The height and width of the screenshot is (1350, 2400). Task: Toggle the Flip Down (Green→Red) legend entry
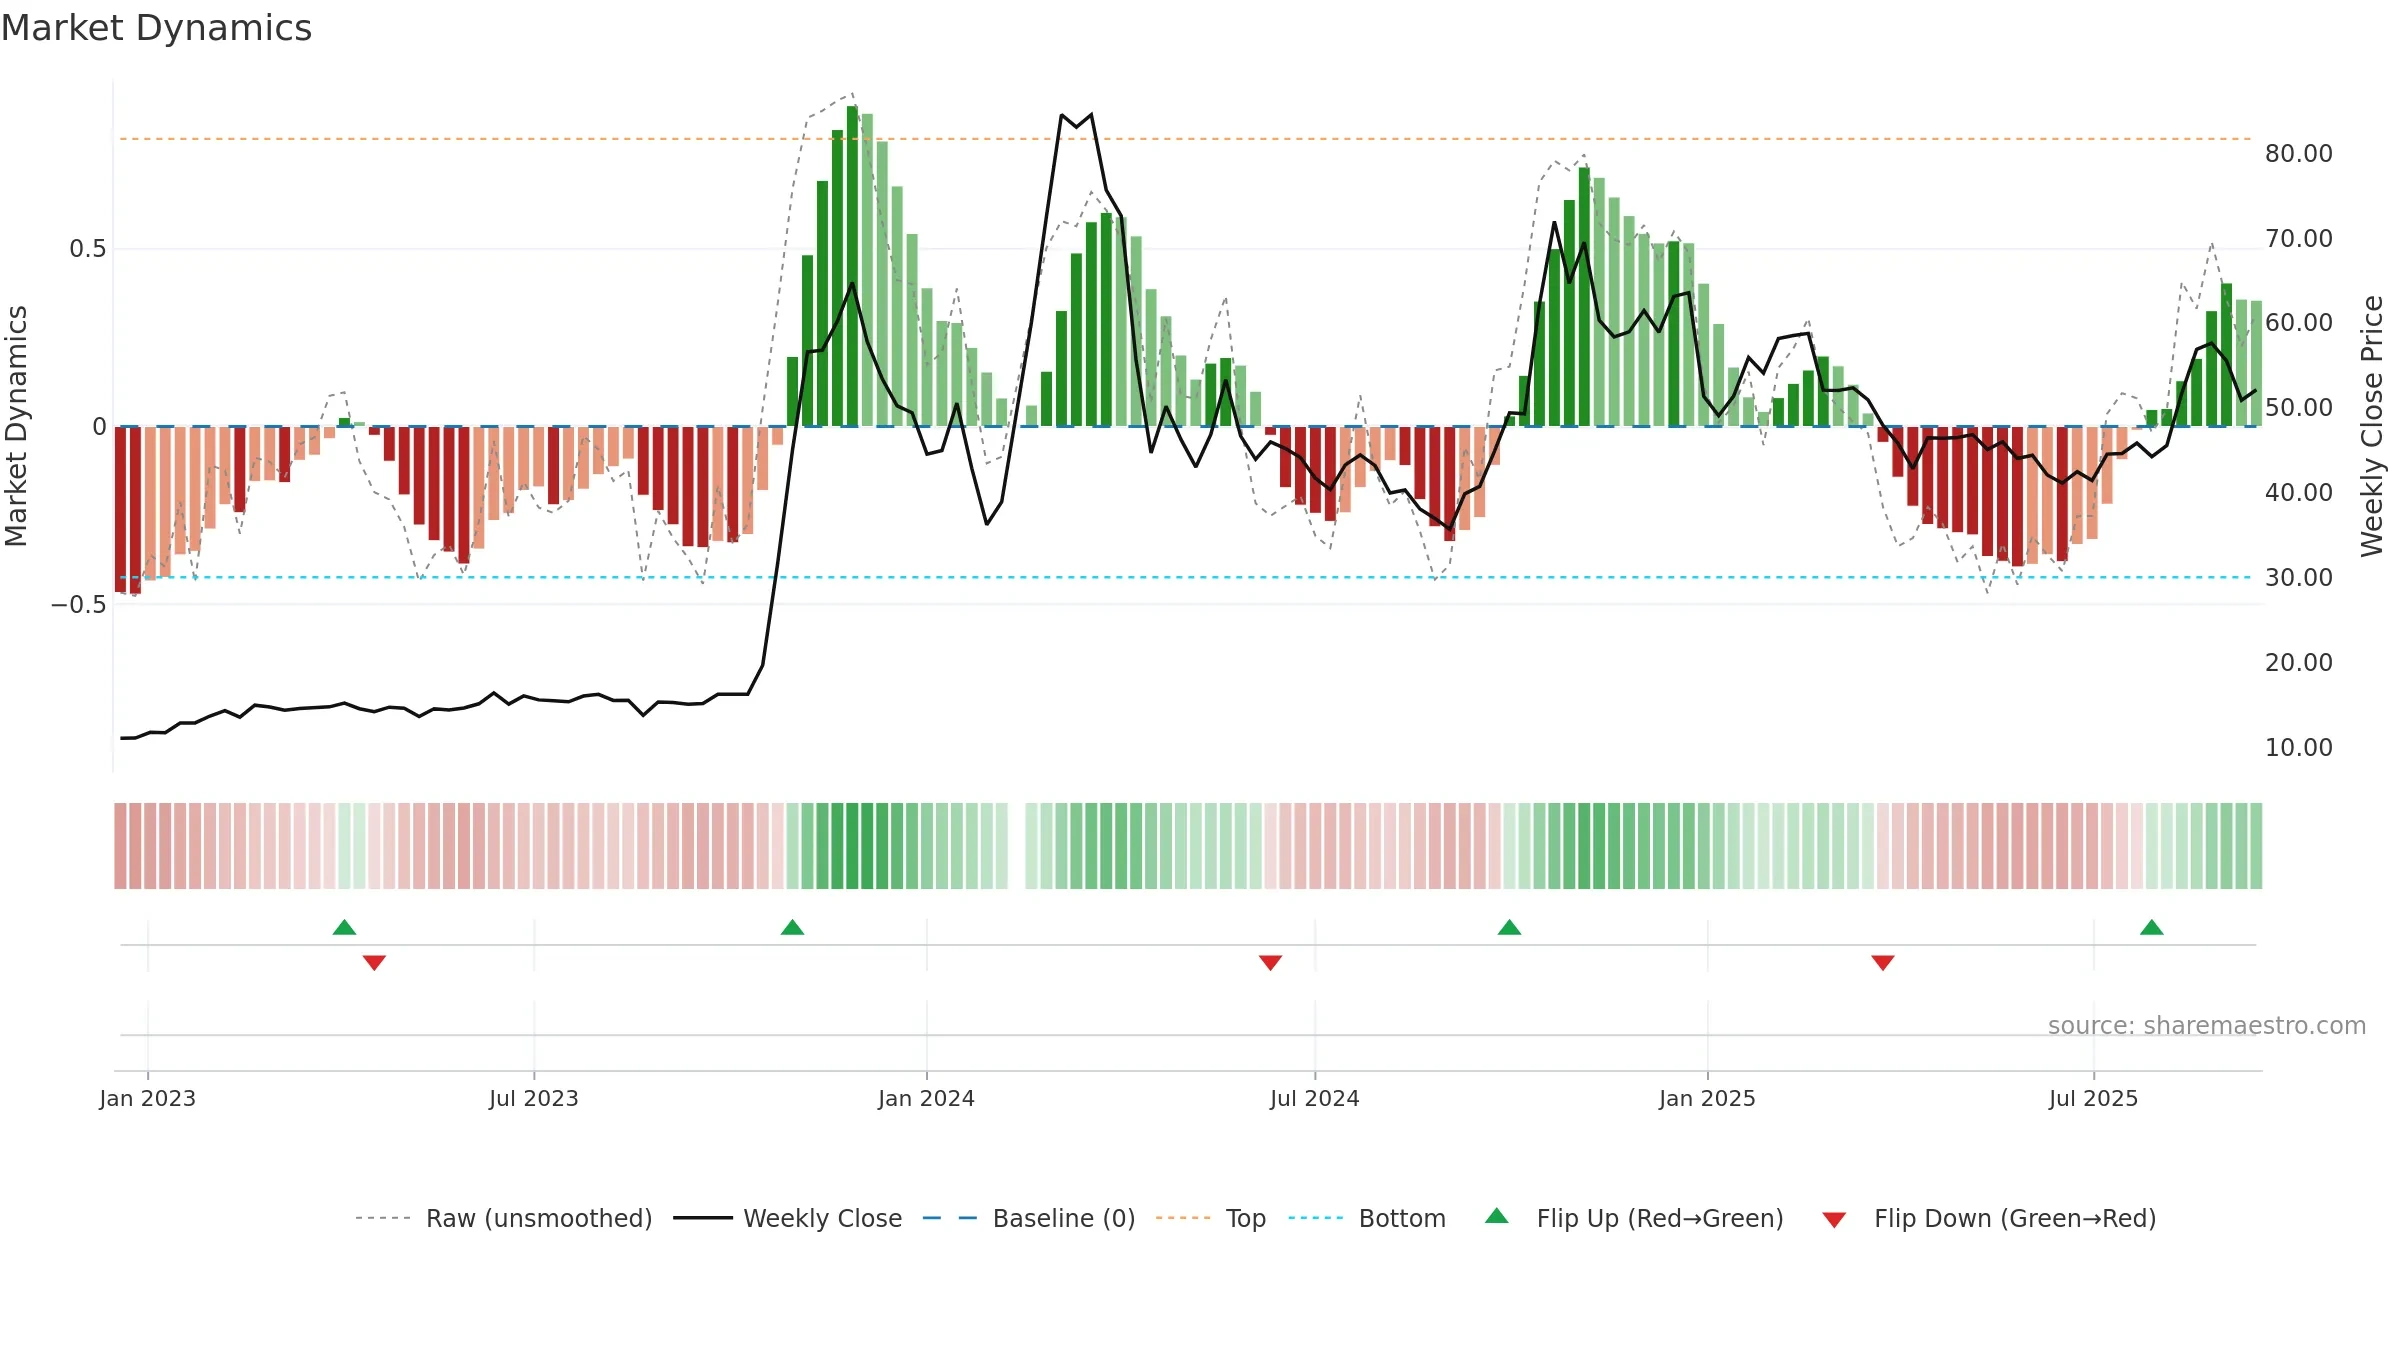(1989, 1218)
